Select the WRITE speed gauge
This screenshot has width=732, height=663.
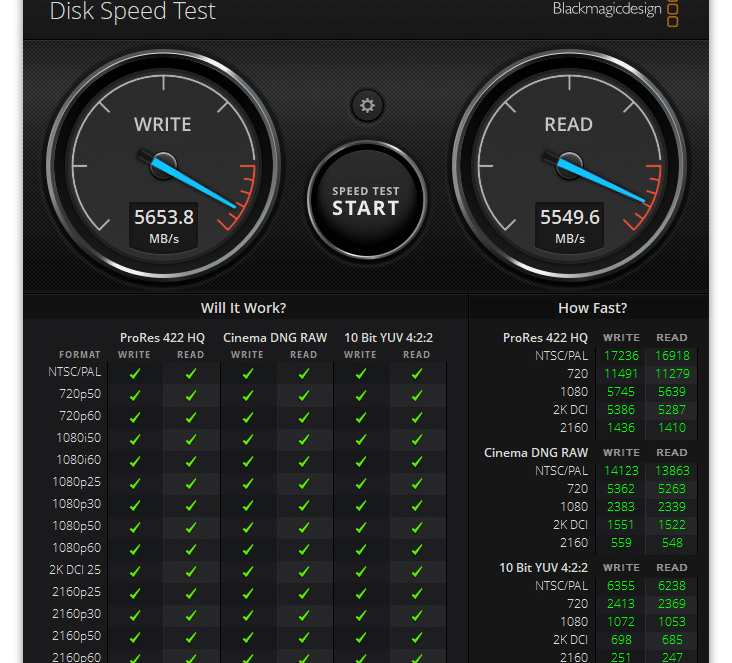click(x=163, y=165)
